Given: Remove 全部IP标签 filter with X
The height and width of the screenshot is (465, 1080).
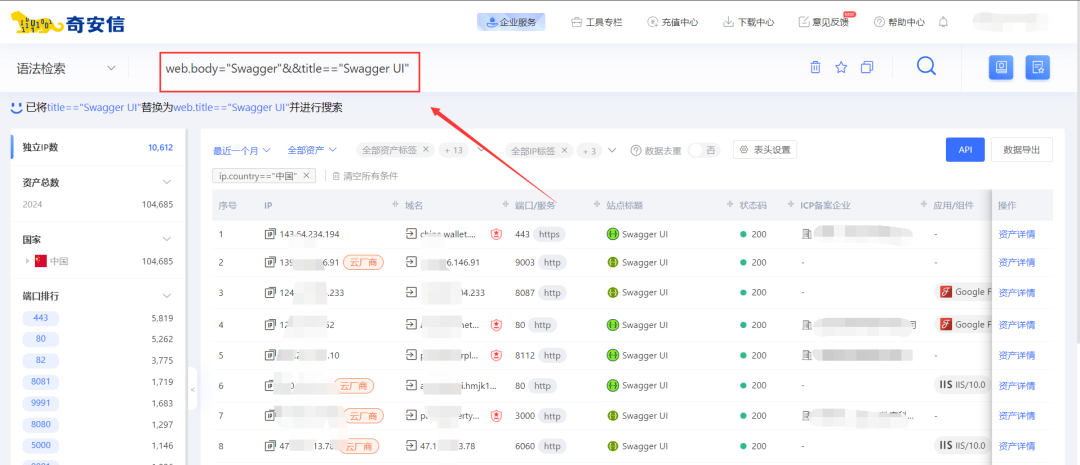Looking at the screenshot, I should (x=564, y=149).
